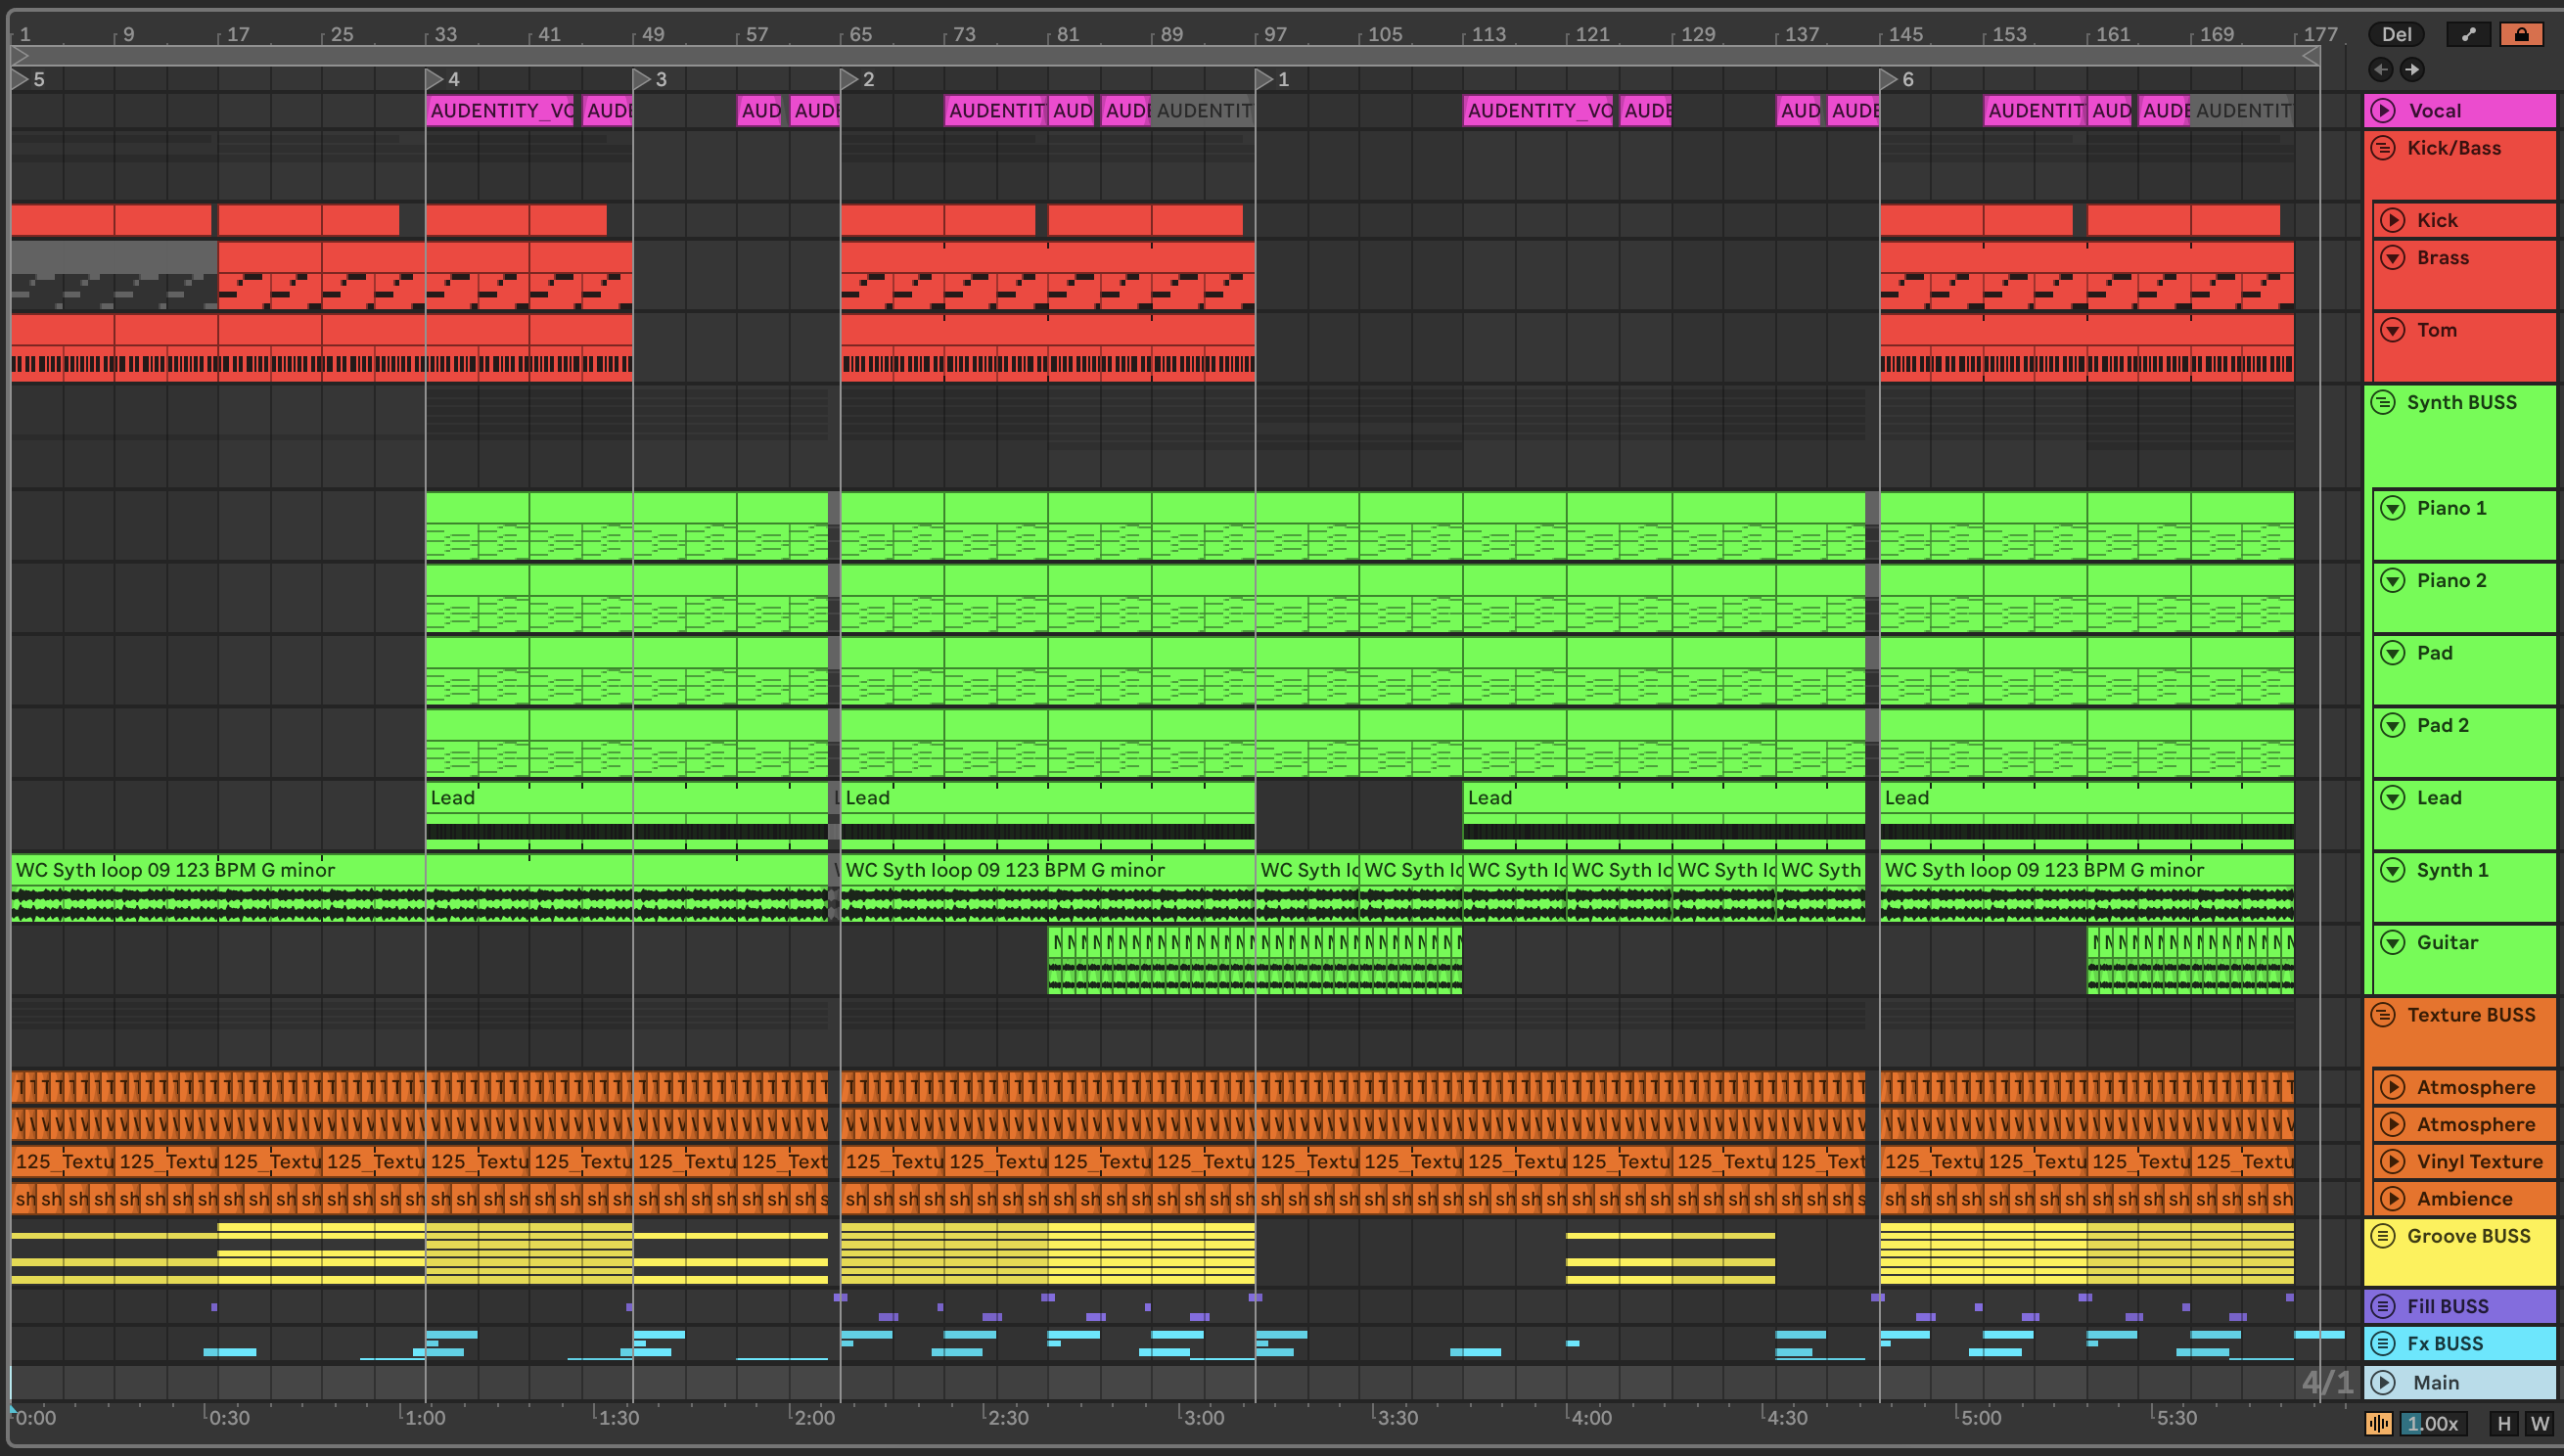The height and width of the screenshot is (1456, 2564).
Task: Select the Groove BUSS track header
Action: 2468,1237
